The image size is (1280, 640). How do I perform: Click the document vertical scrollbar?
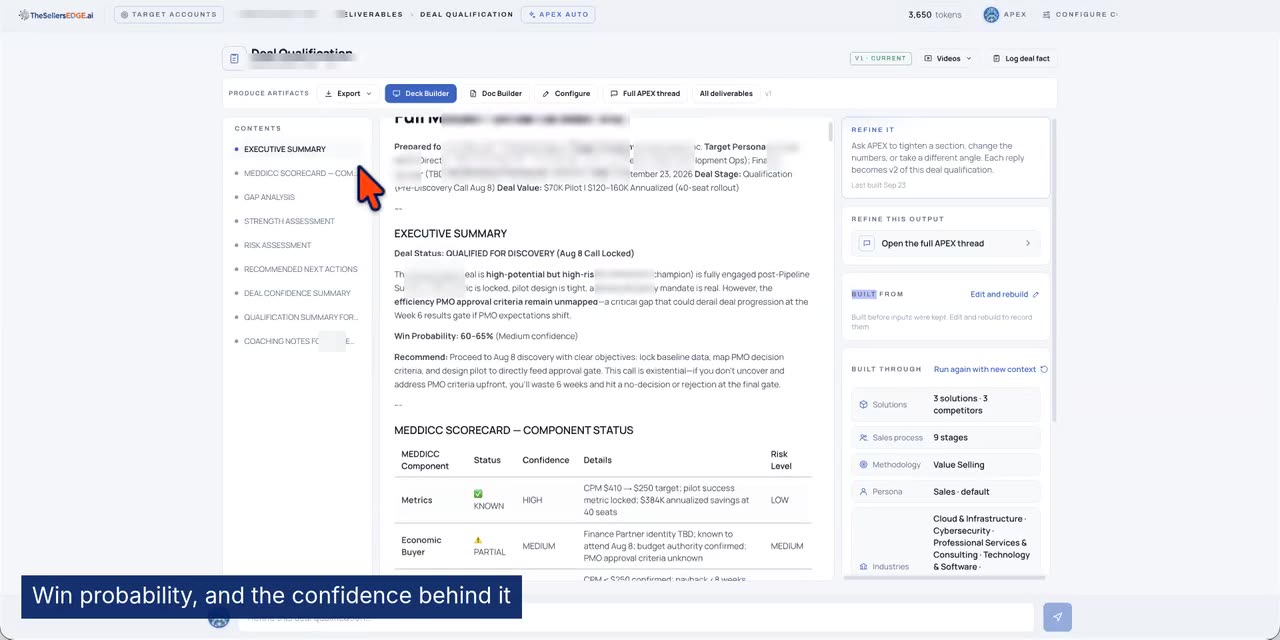831,132
